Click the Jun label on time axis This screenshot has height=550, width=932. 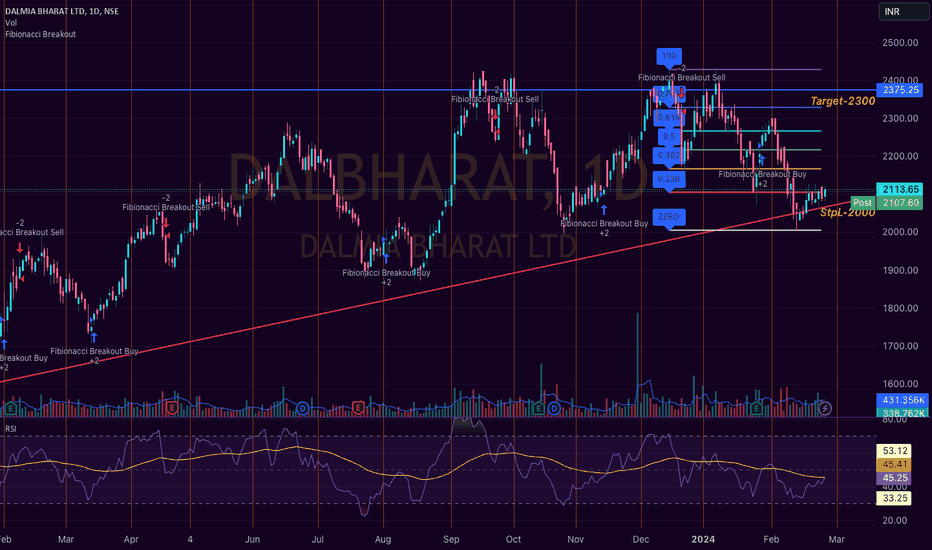tap(253, 539)
